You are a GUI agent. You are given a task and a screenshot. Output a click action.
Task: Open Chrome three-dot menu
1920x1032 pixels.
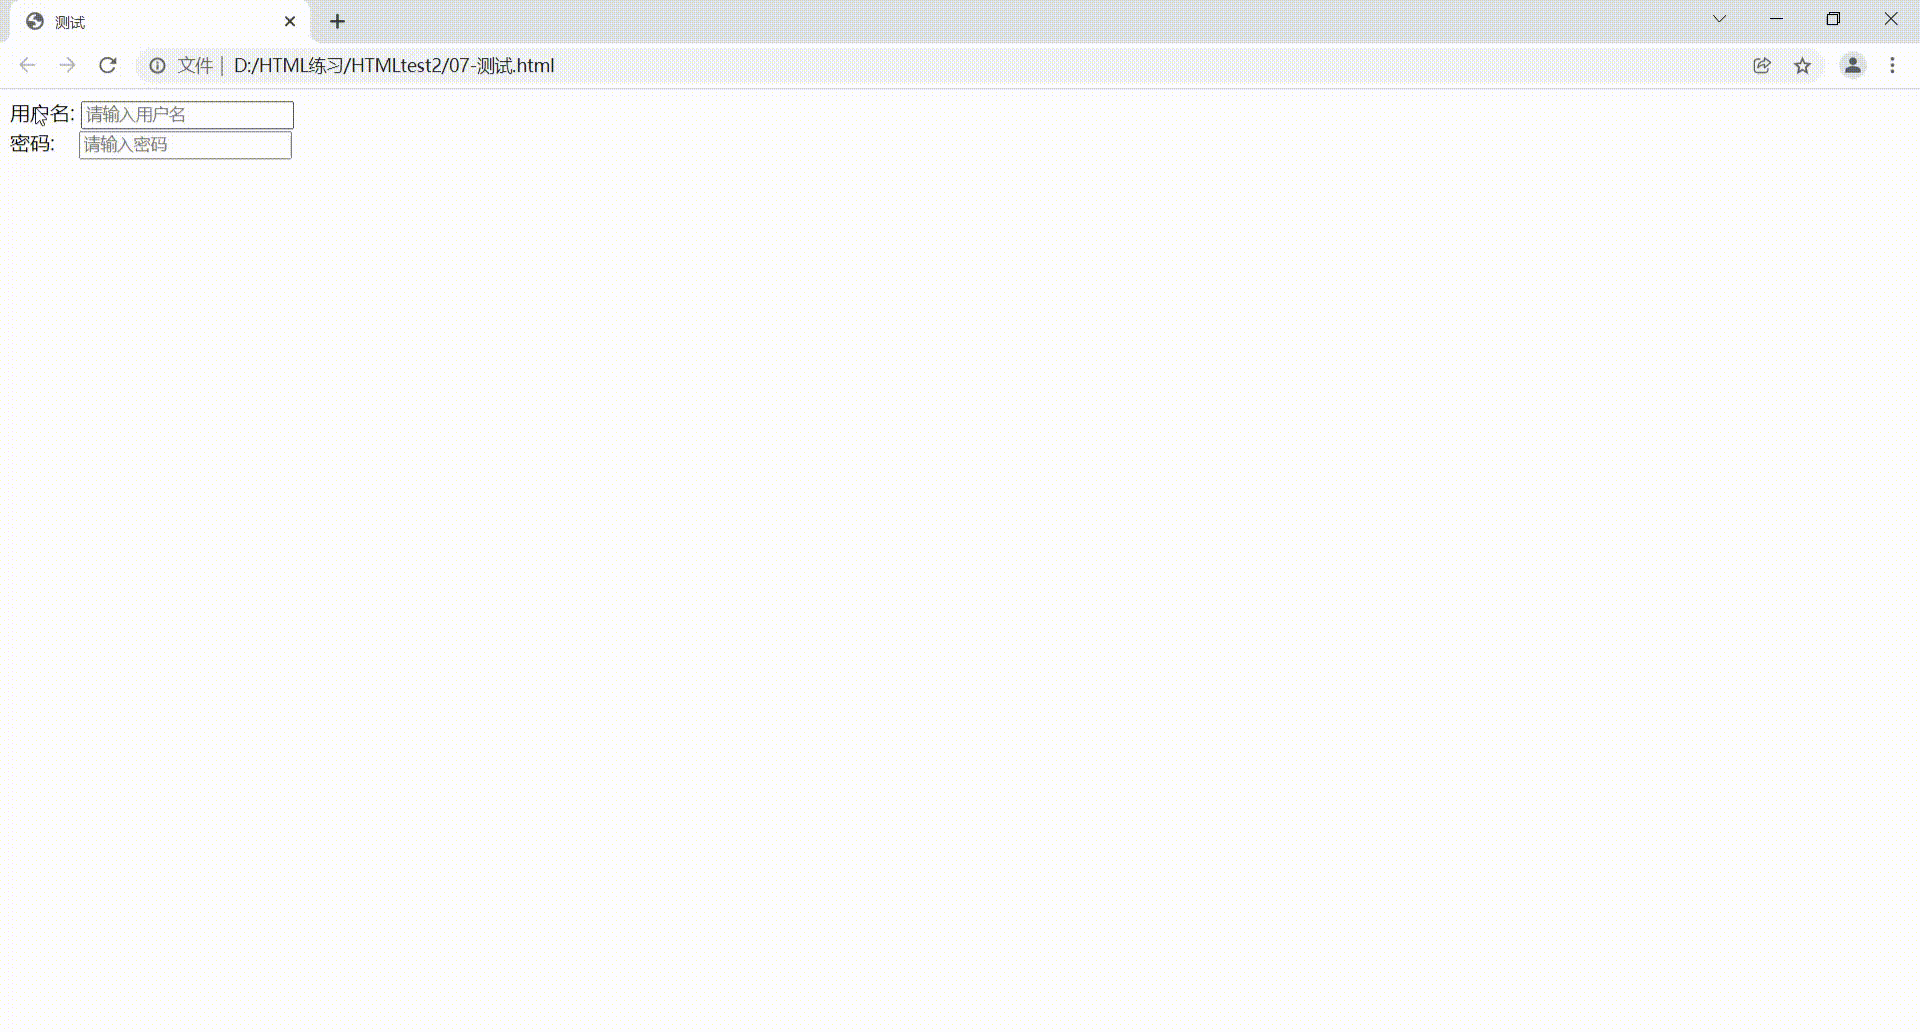click(x=1892, y=65)
